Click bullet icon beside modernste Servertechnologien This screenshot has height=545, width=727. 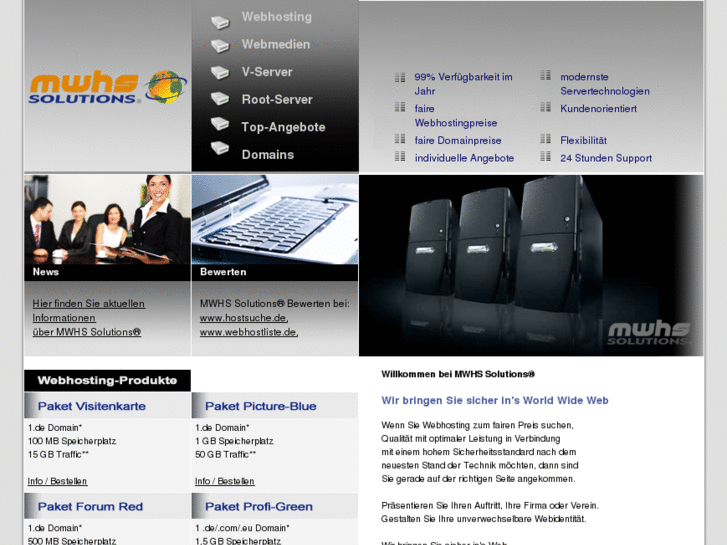point(545,75)
